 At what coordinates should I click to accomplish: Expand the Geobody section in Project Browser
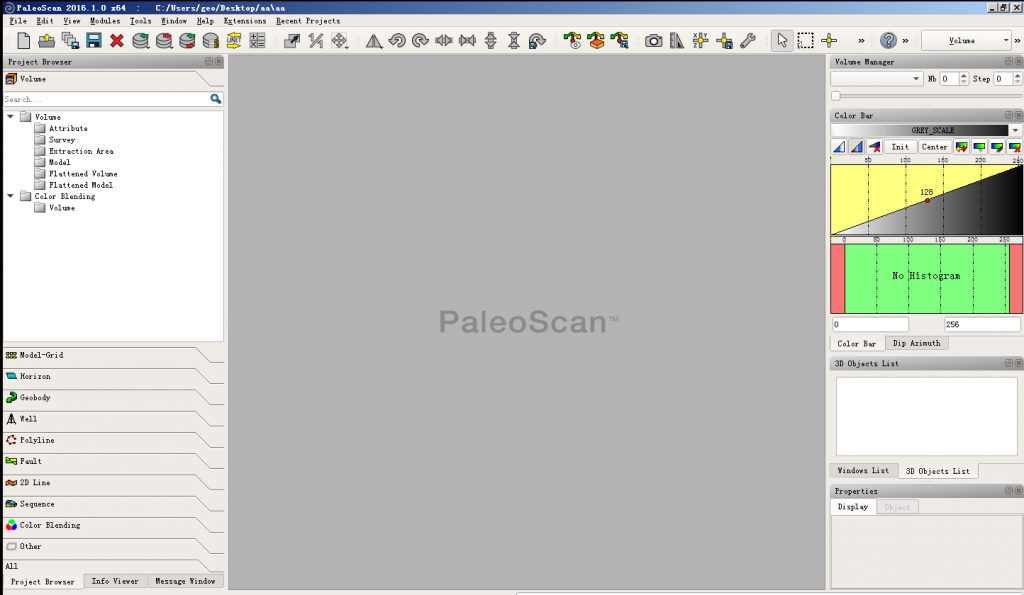click(x=114, y=398)
